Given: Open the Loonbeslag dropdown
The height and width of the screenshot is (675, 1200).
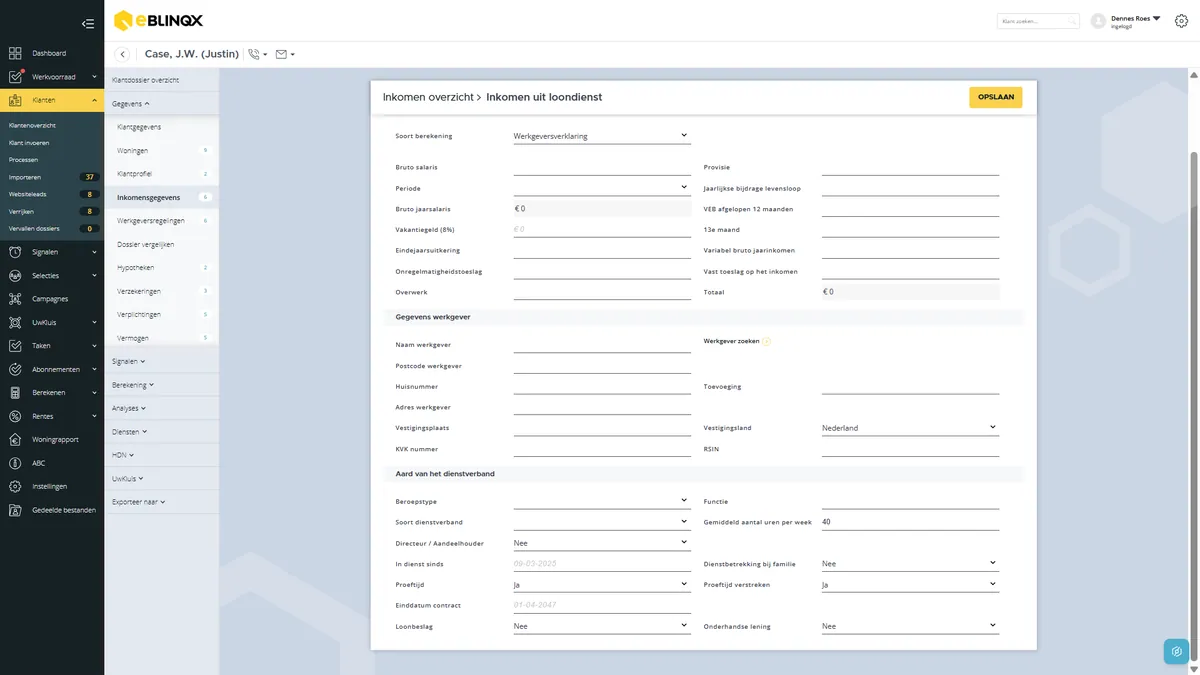Looking at the screenshot, I should tap(601, 626).
